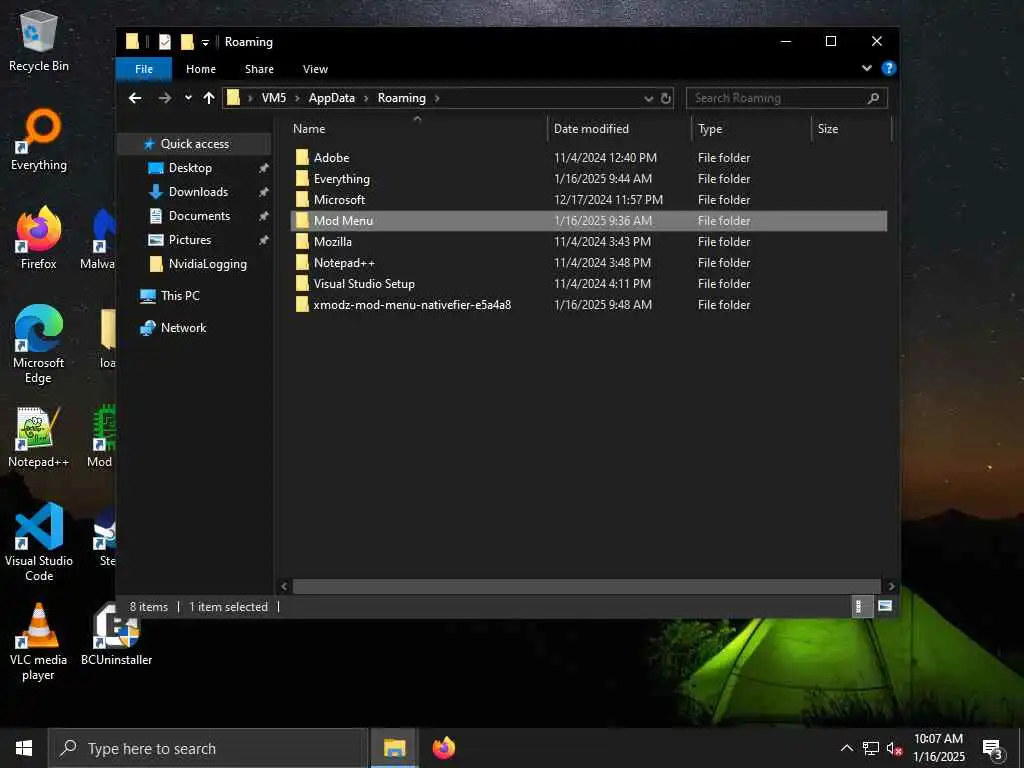Select Quick access in navigation pane
The image size is (1024, 768).
[195, 144]
